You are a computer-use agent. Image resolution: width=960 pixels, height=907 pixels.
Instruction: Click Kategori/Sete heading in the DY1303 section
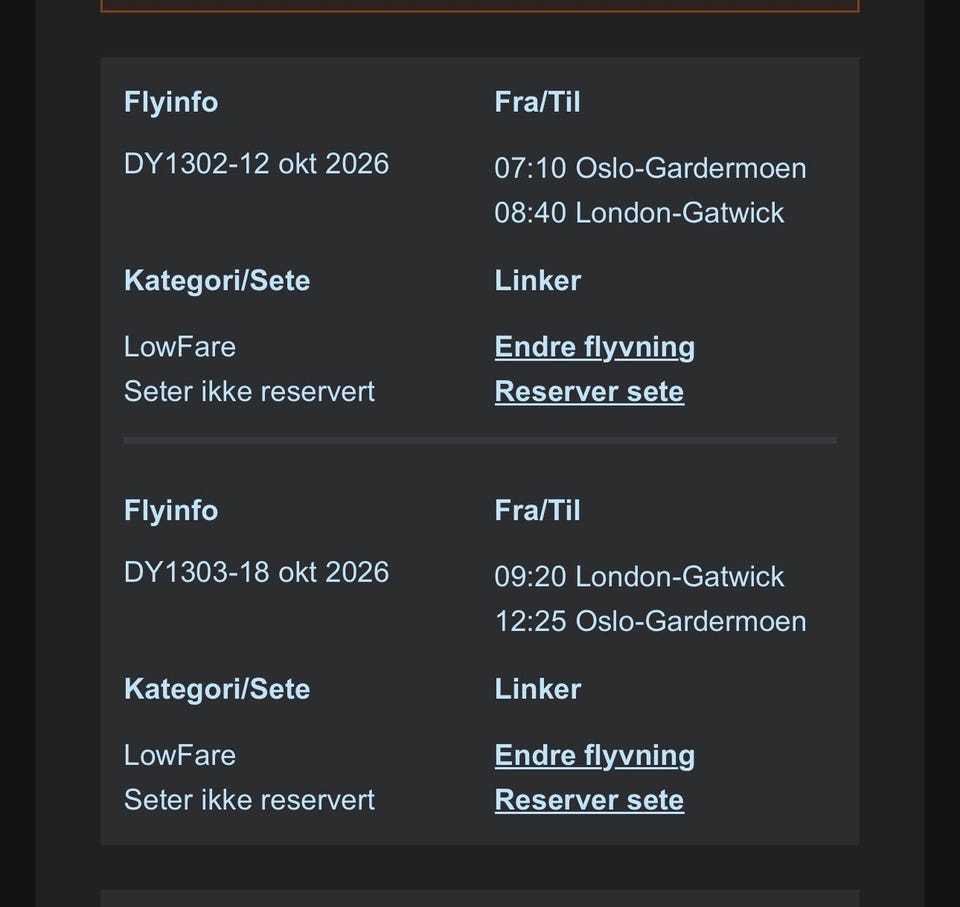point(217,689)
